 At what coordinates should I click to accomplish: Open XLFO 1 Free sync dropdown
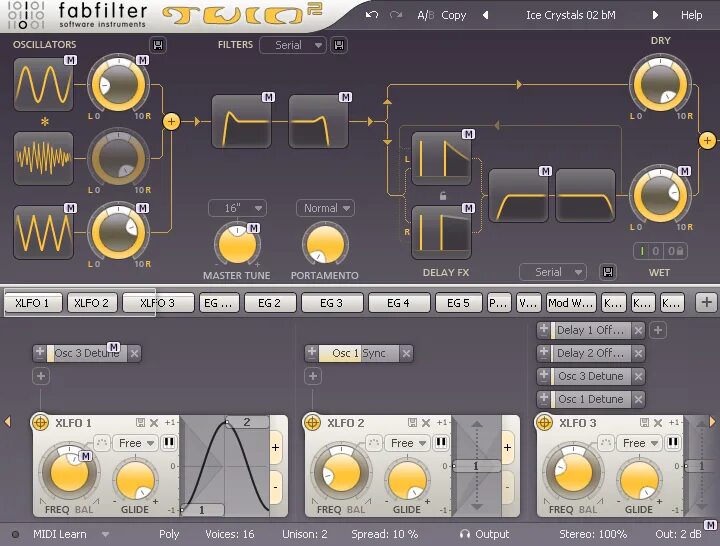tap(135, 443)
